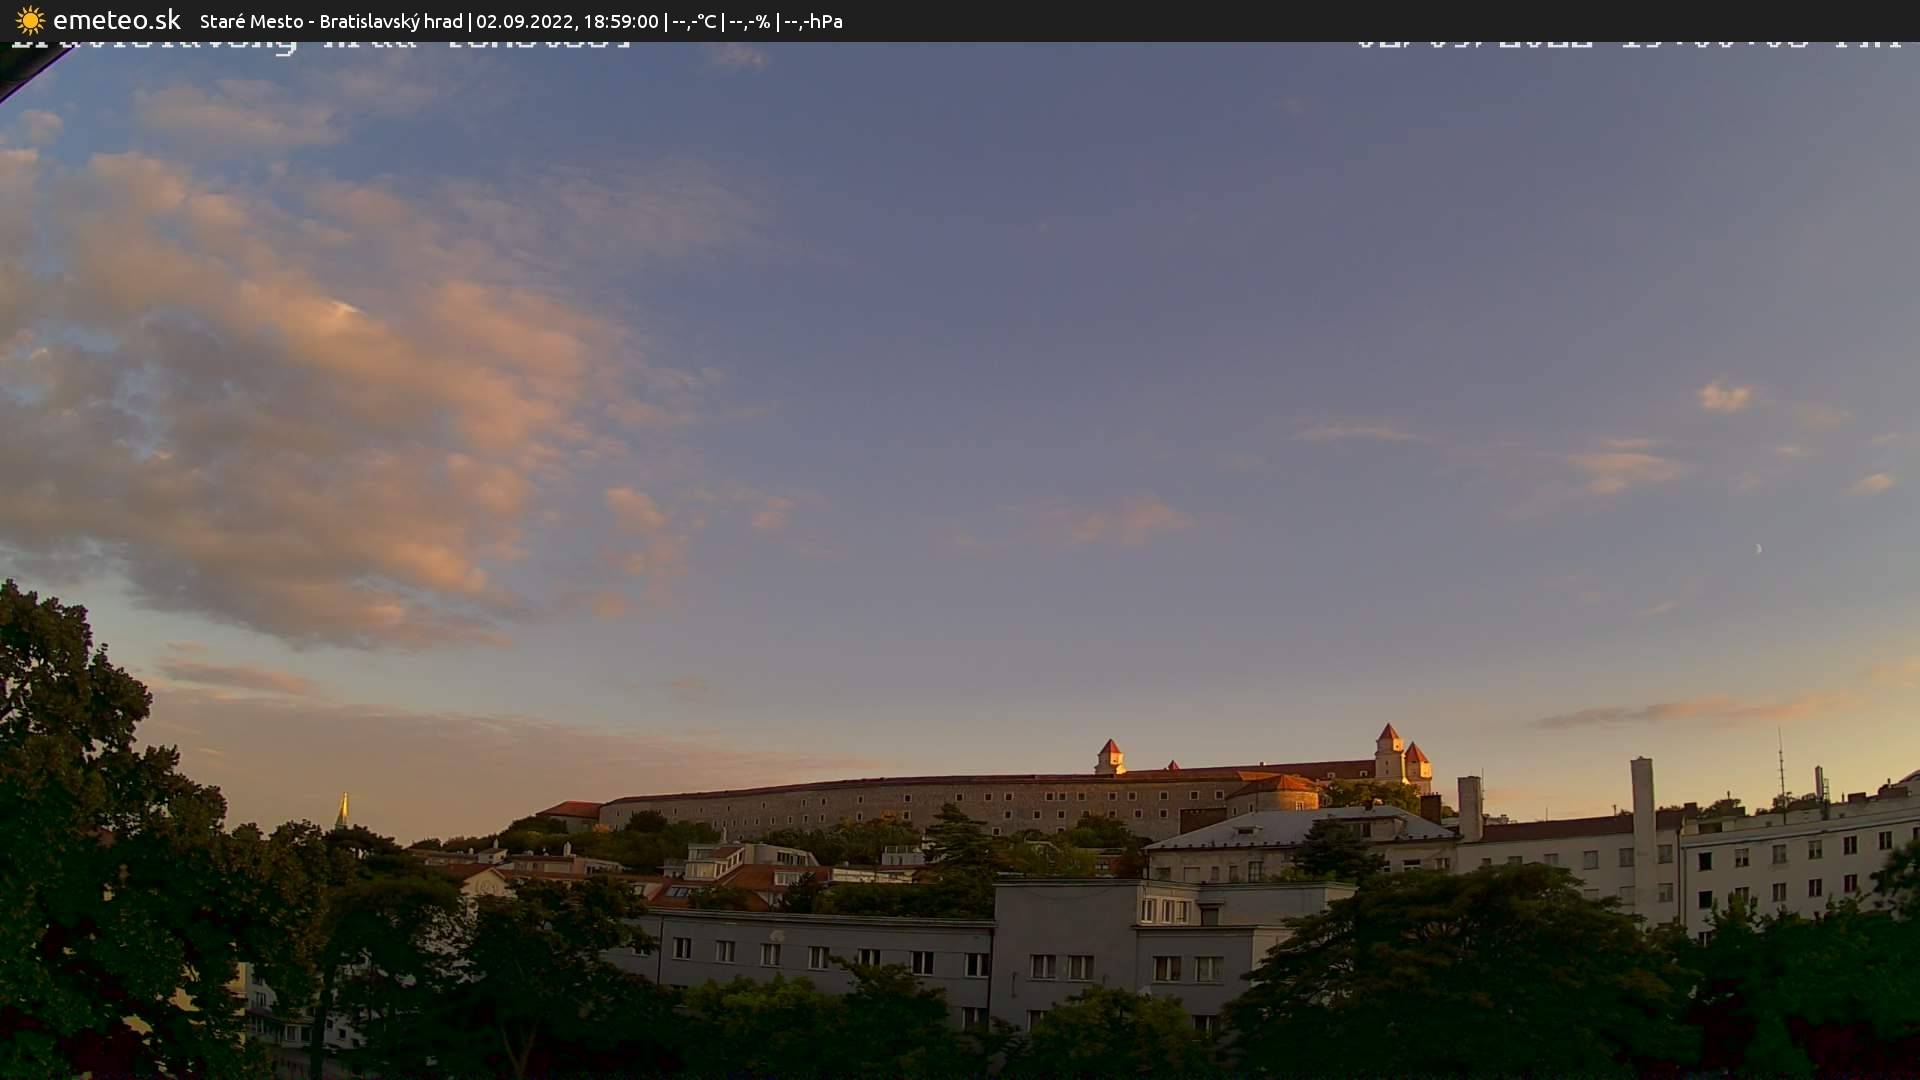Click the moon visible in the sky

[1757, 549]
